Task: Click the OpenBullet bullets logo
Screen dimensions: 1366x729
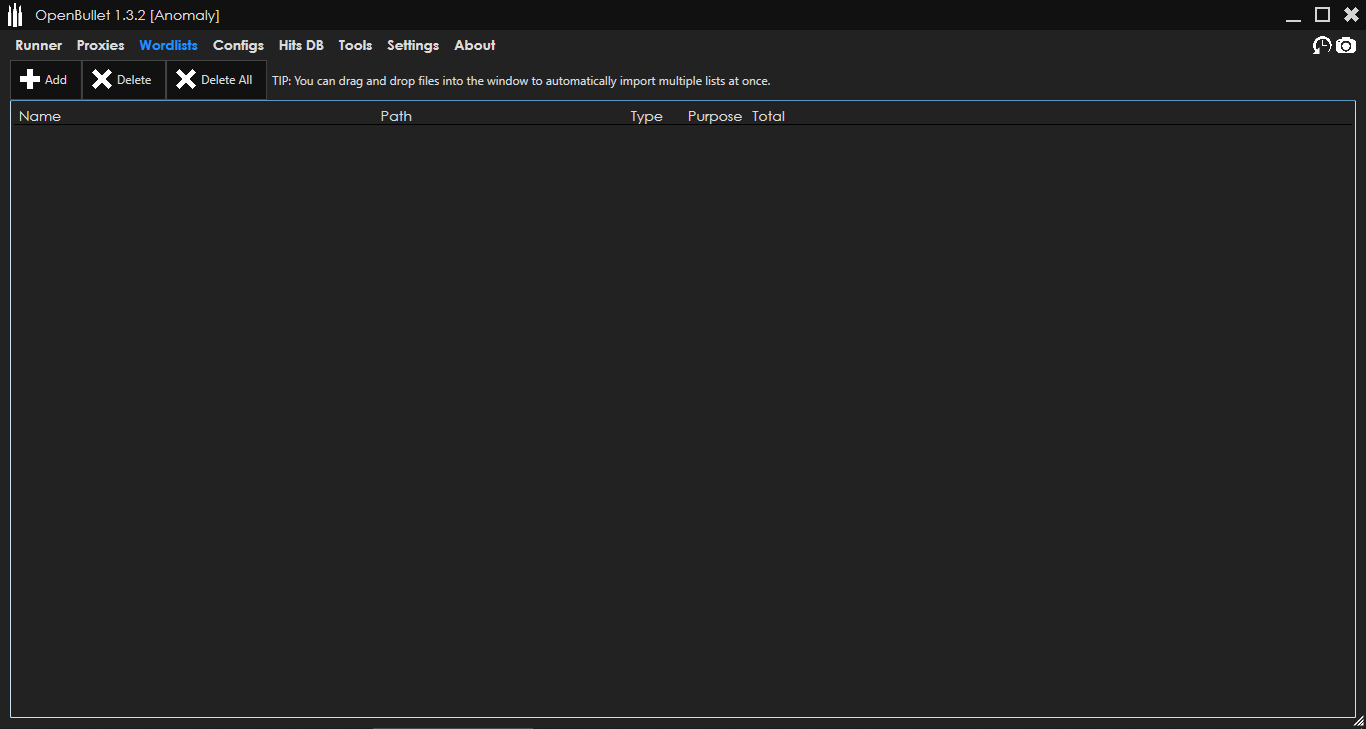Action: pos(15,15)
